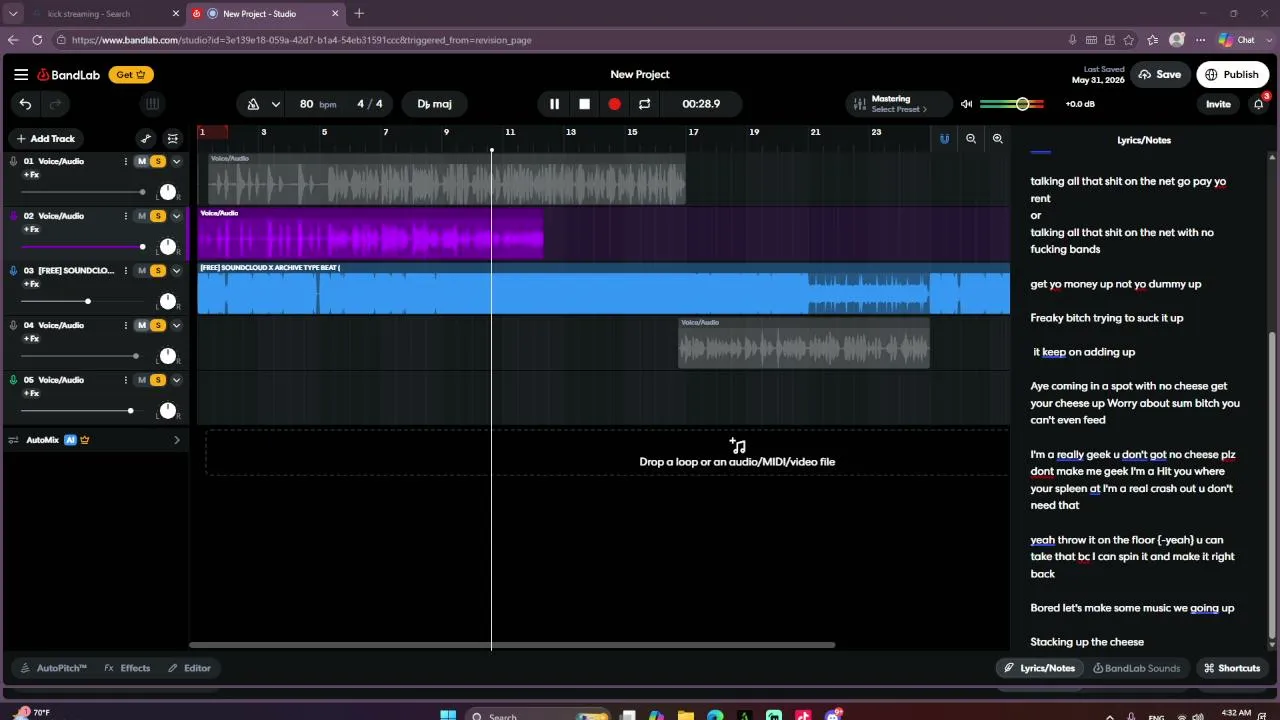1280x720 pixels.
Task: Adjust the master volume slider
Action: (1013, 104)
